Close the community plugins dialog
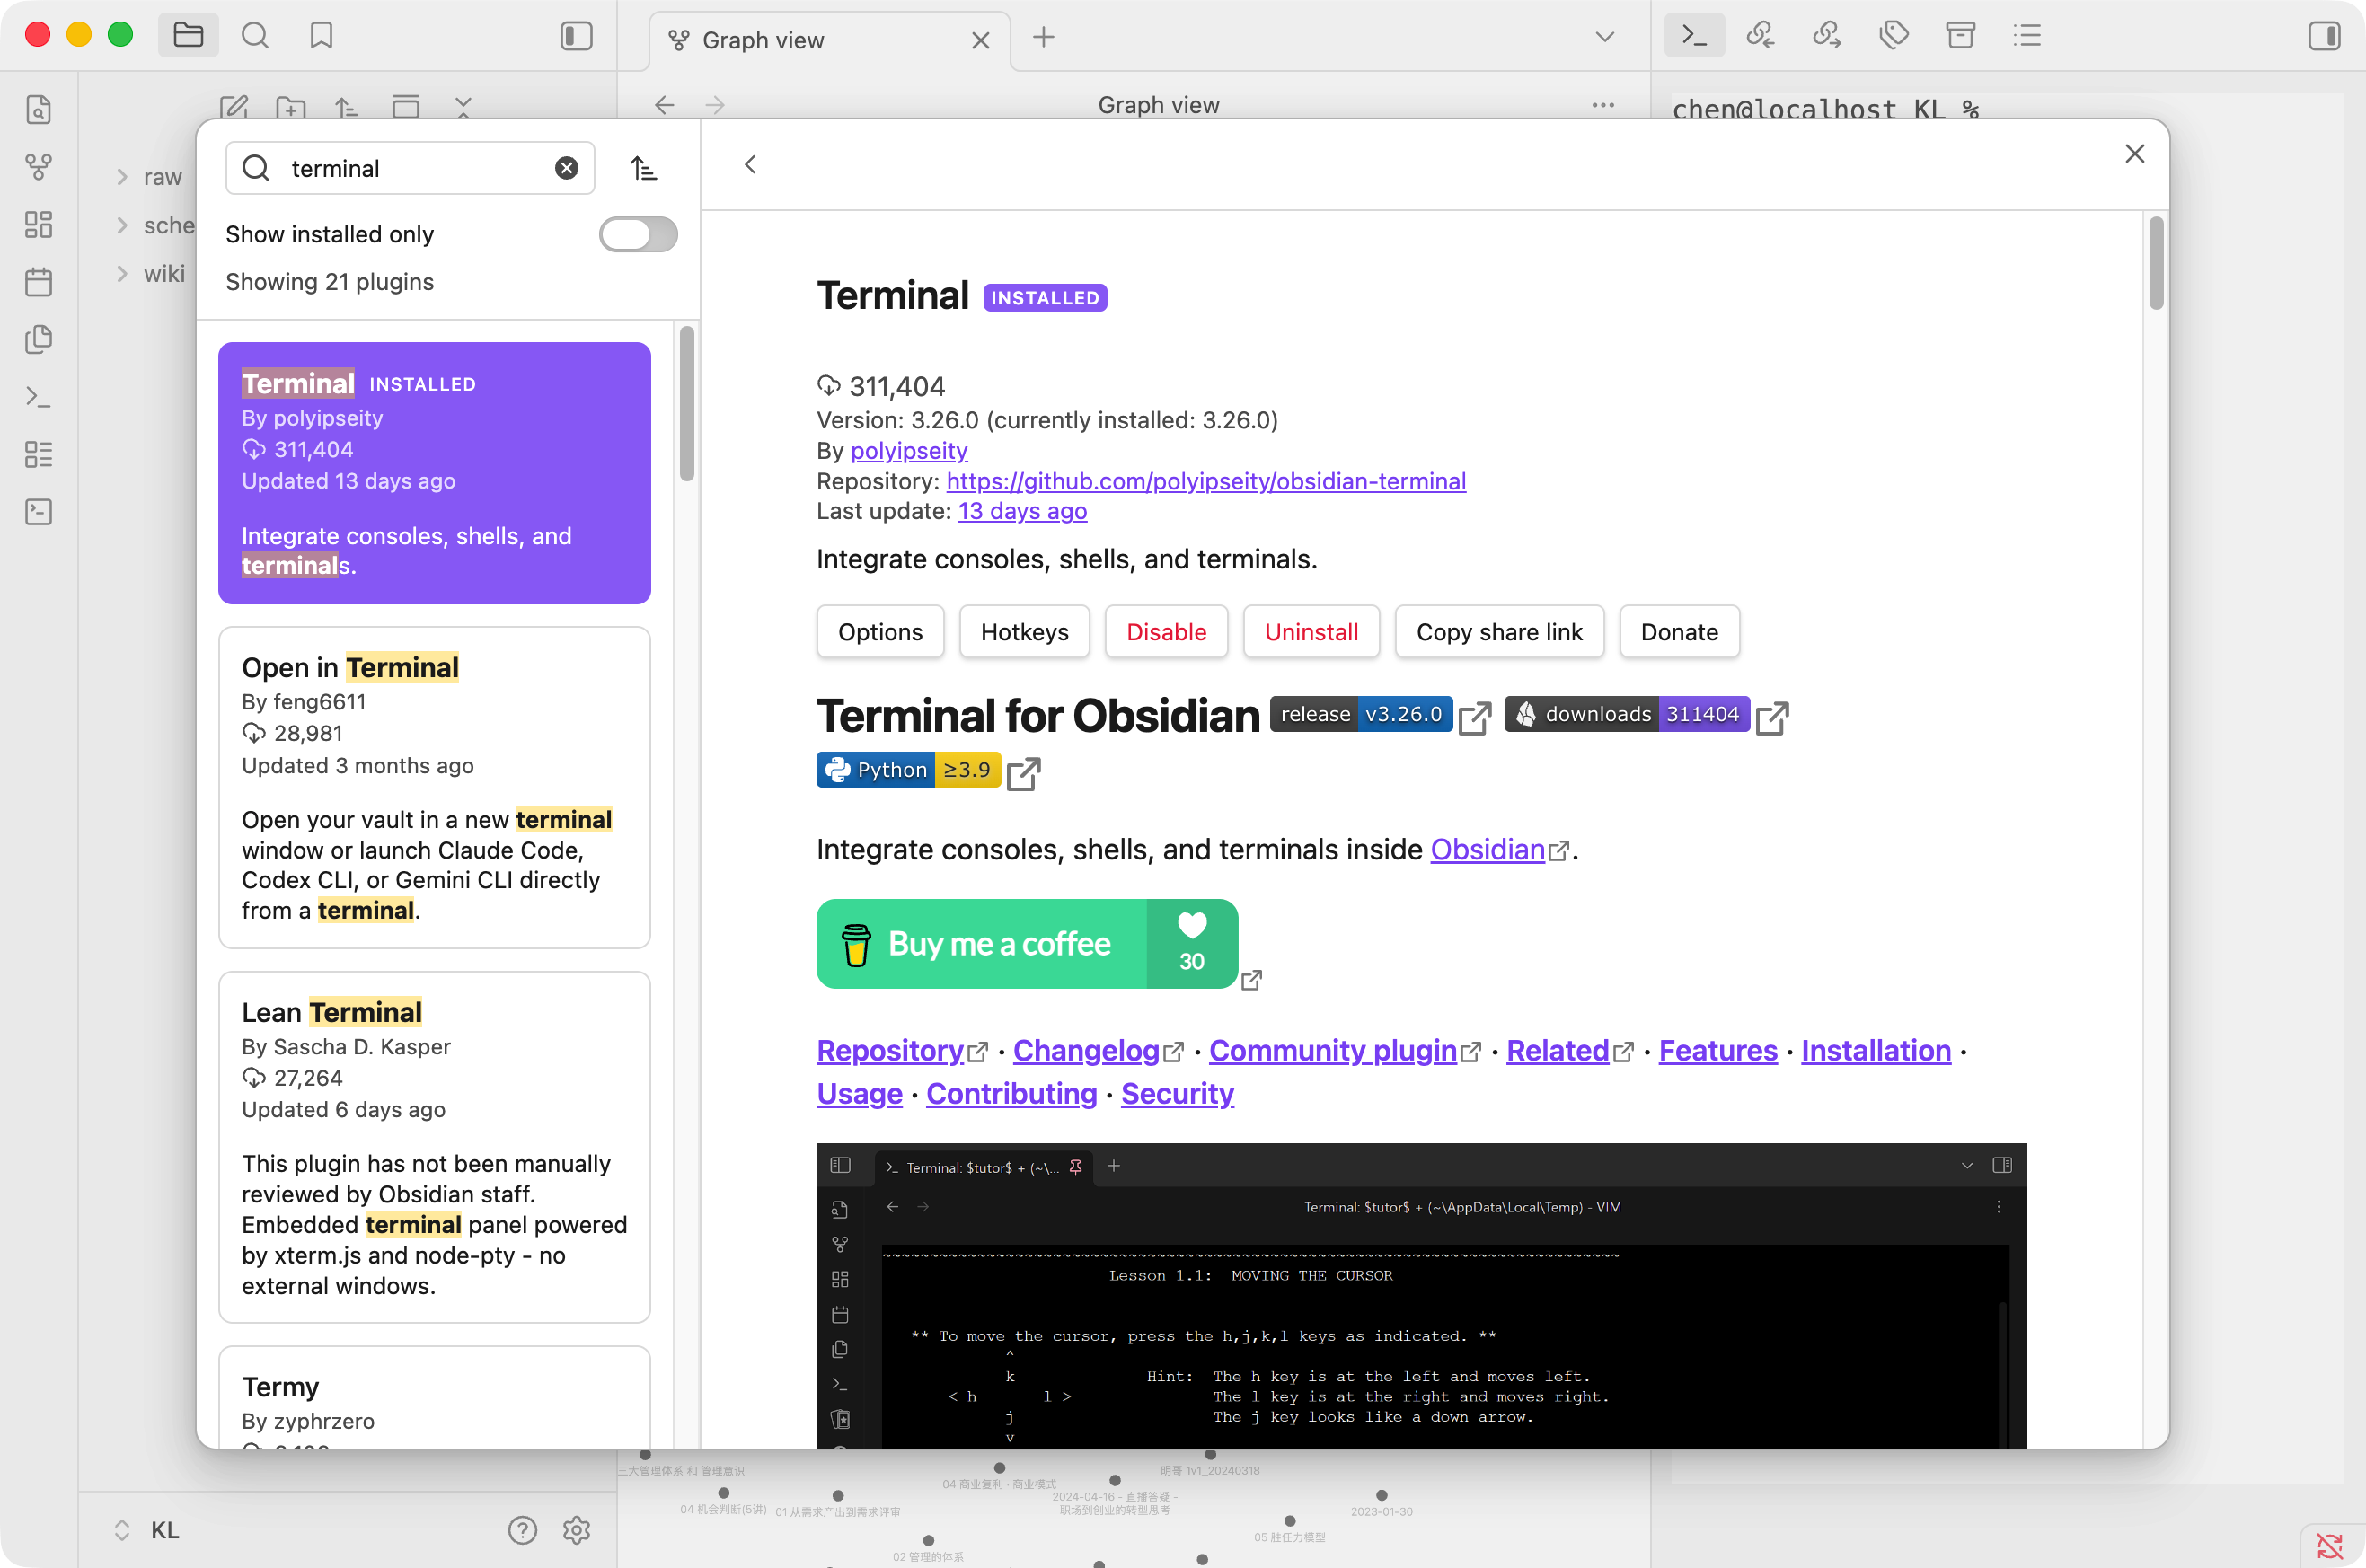The width and height of the screenshot is (2366, 1568). [x=2135, y=154]
